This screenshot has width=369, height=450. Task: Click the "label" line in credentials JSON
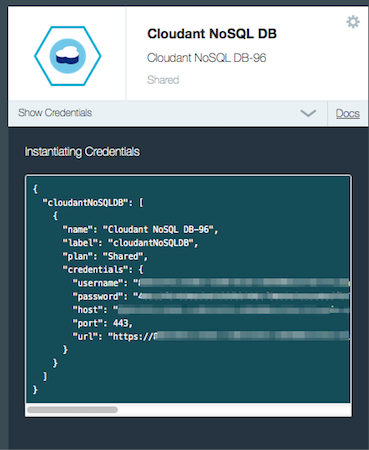click(130, 243)
